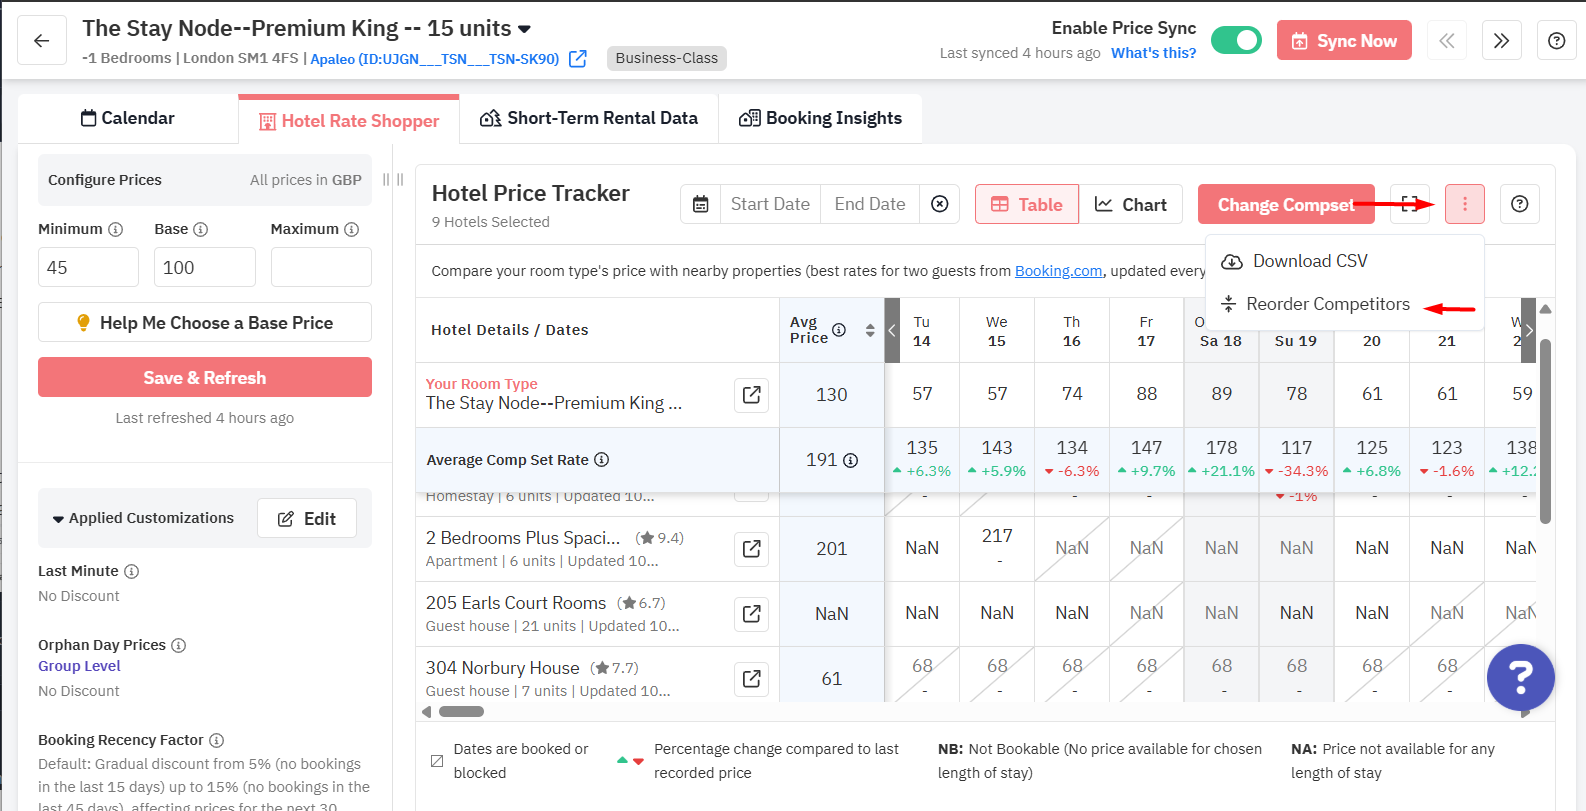This screenshot has height=811, width=1586.
Task: Collapse the Applied Customizations section
Action: 58,519
